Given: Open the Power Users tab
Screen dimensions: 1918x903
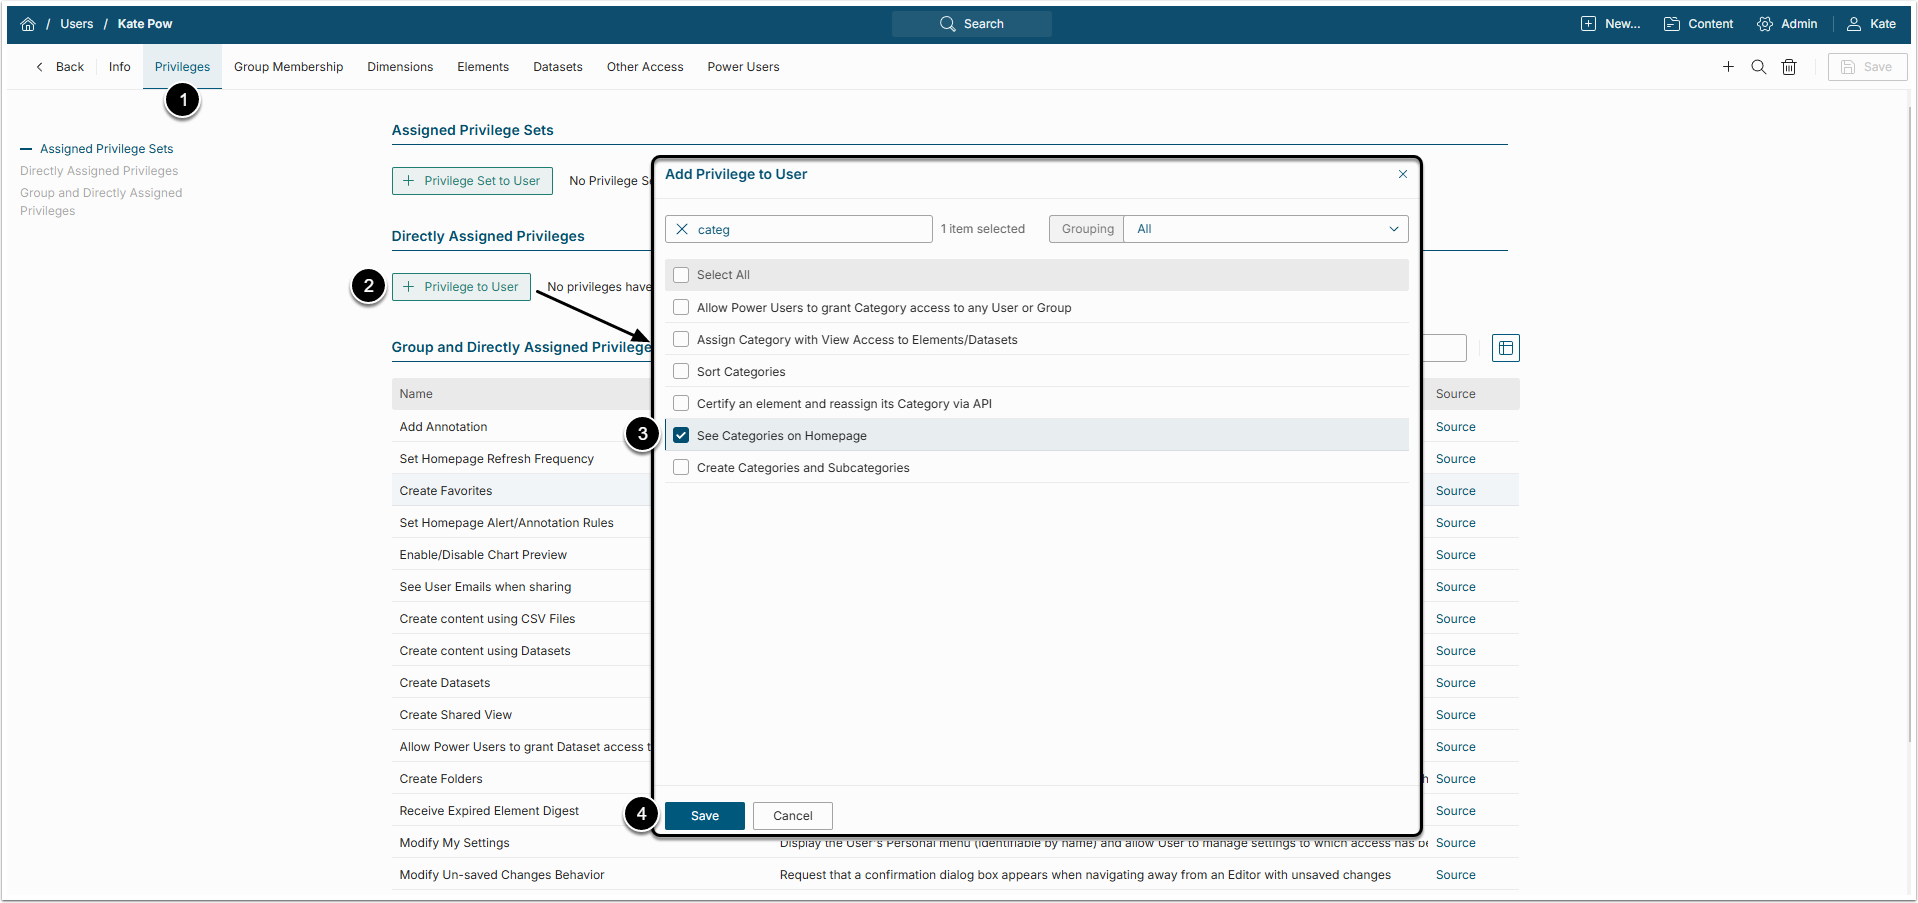Looking at the screenshot, I should pyautogui.click(x=743, y=67).
